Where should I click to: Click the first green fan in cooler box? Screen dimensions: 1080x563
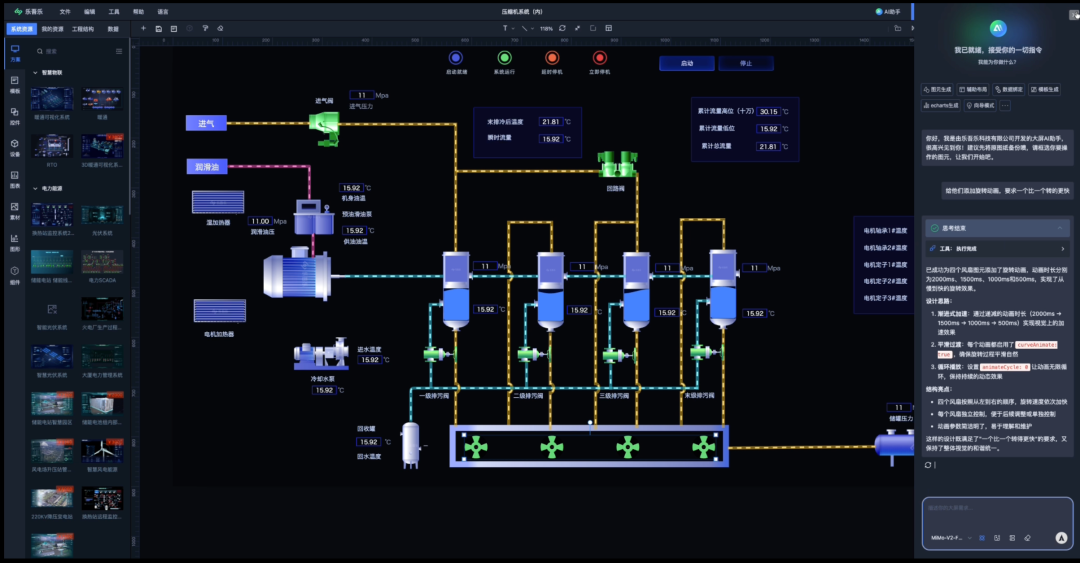point(475,447)
